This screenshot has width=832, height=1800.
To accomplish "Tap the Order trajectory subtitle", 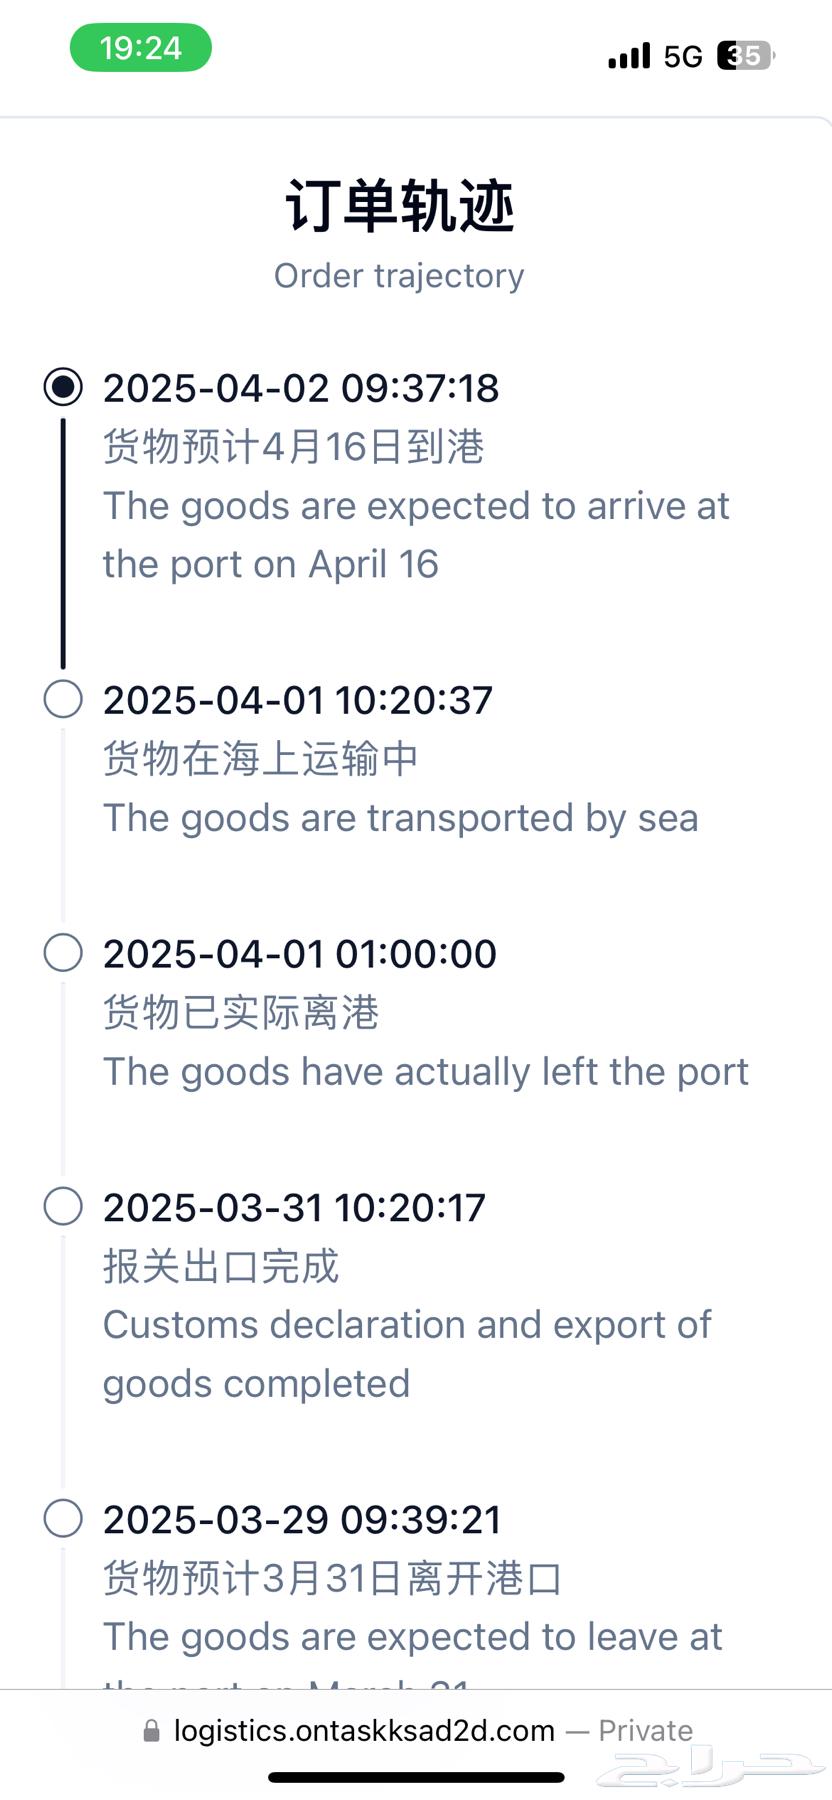I will pyautogui.click(x=399, y=276).
